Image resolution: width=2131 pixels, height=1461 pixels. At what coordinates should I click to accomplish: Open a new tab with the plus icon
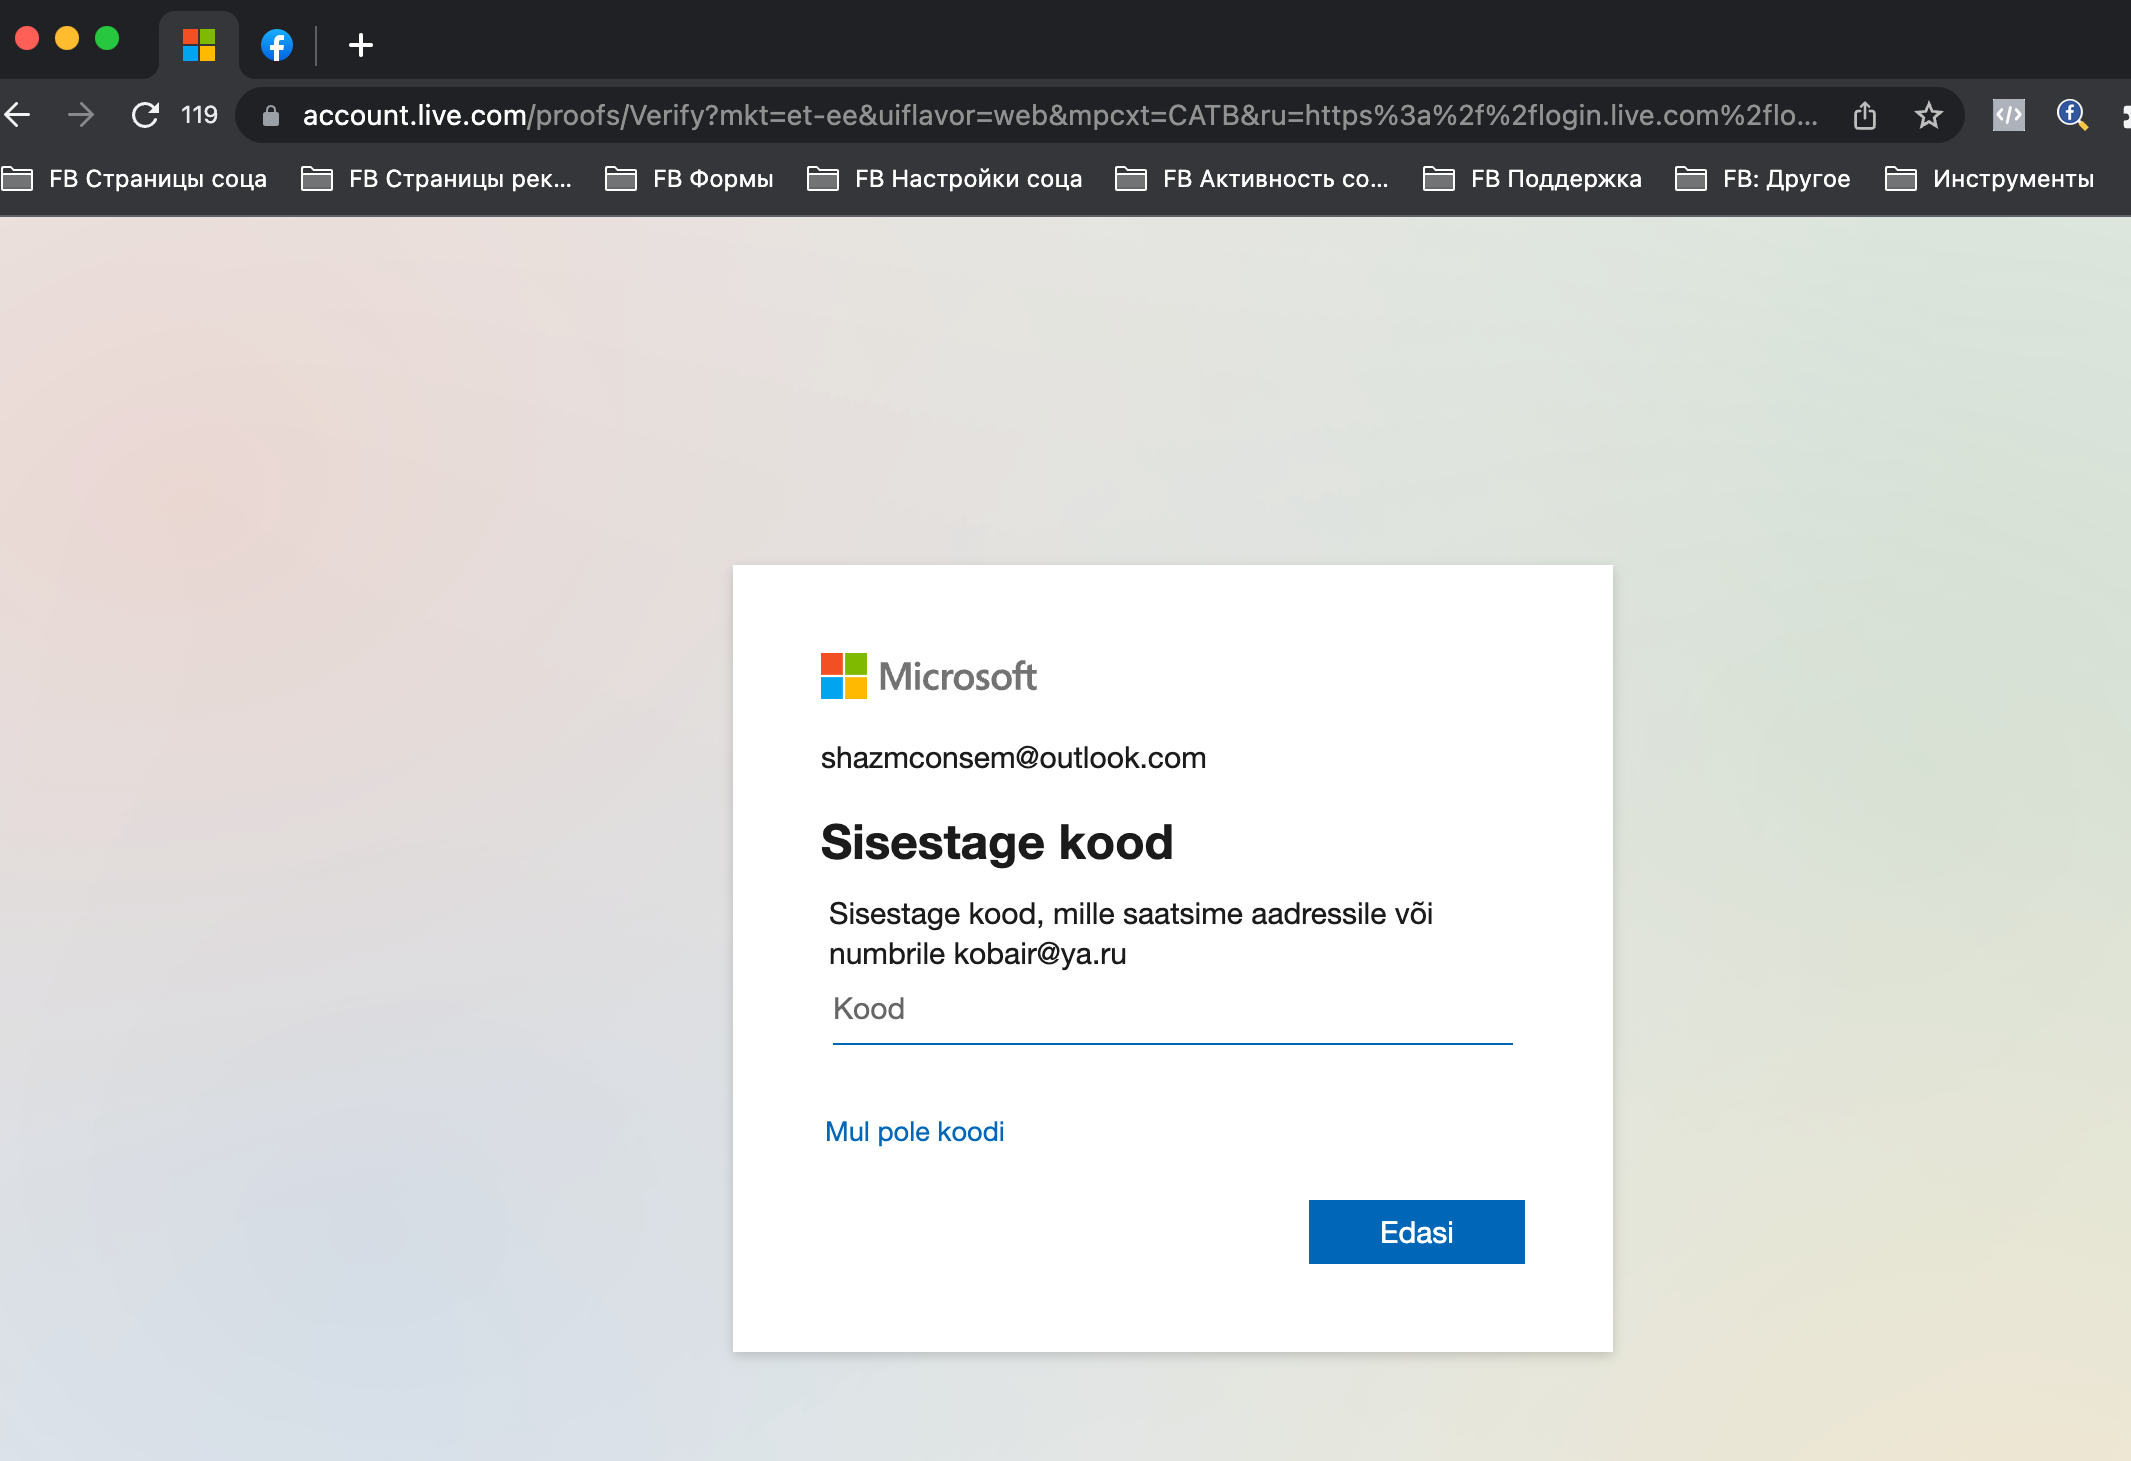(x=360, y=45)
